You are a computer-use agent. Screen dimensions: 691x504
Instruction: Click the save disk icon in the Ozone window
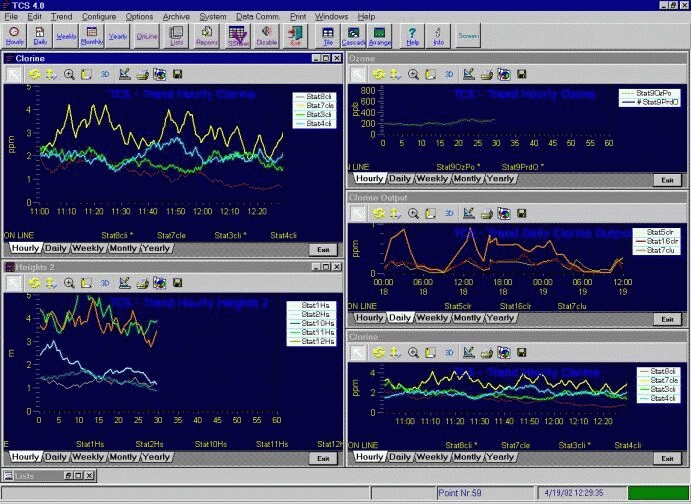pos(522,74)
